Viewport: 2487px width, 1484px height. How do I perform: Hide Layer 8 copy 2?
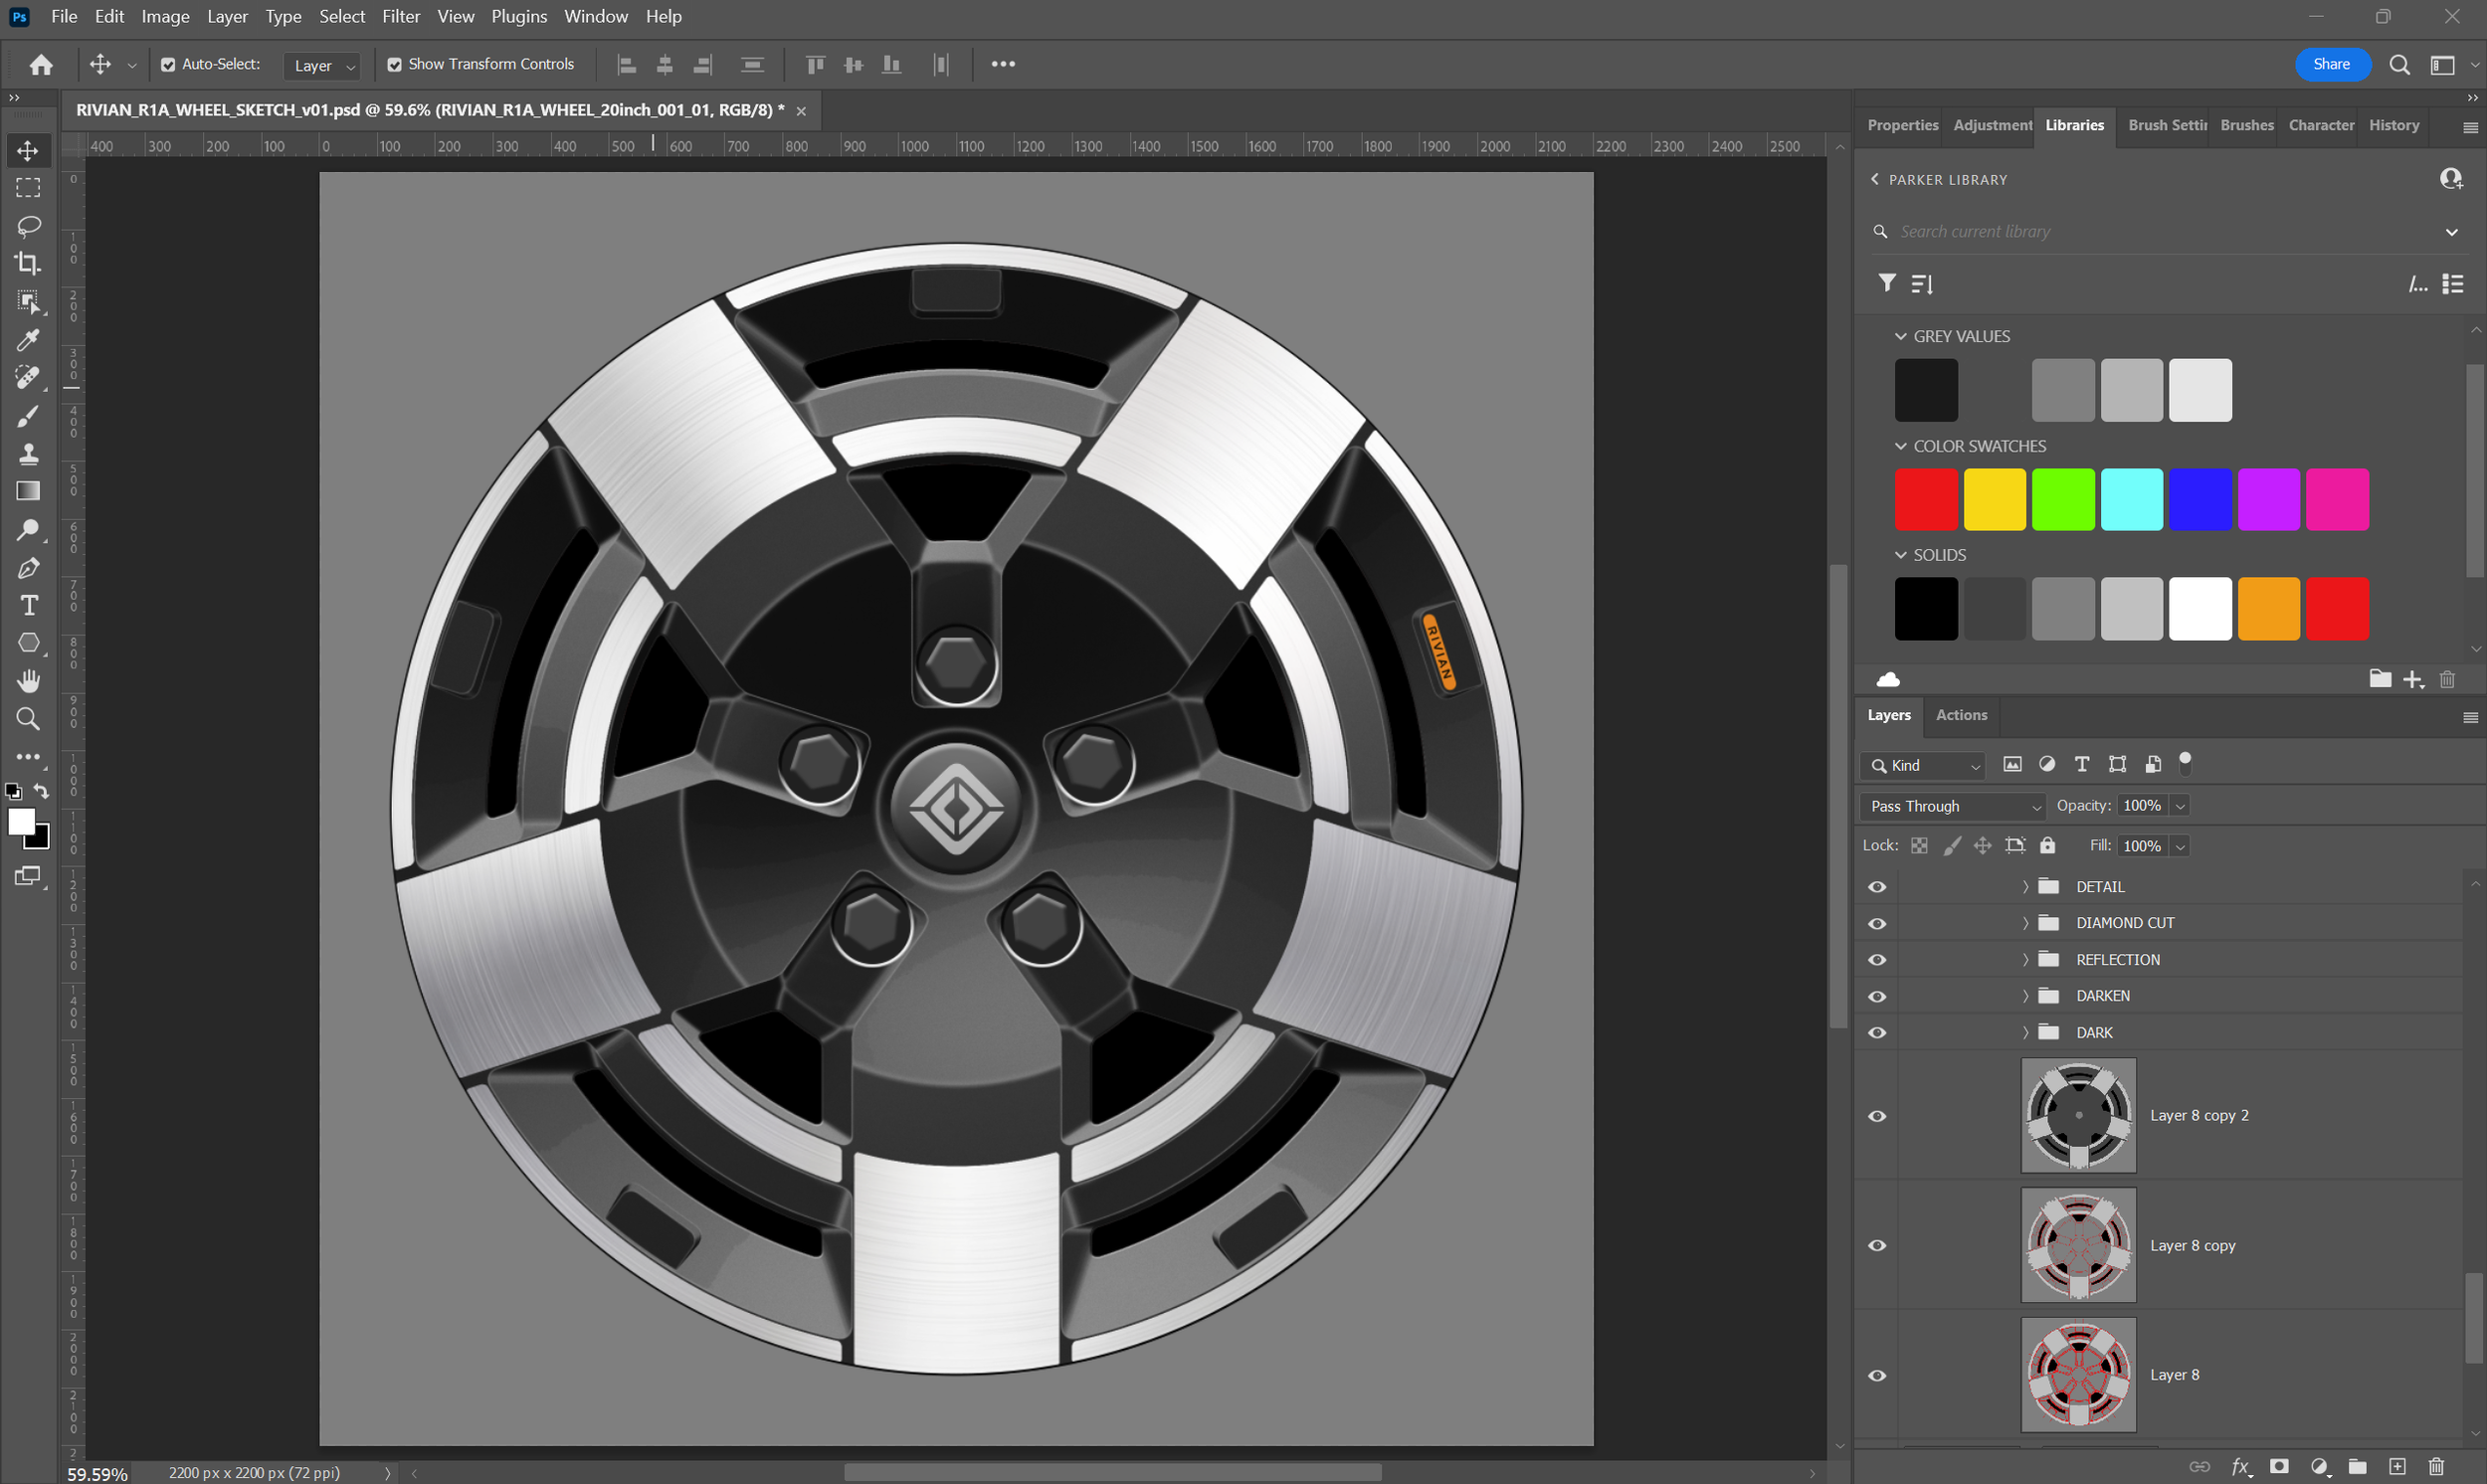1877,1116
